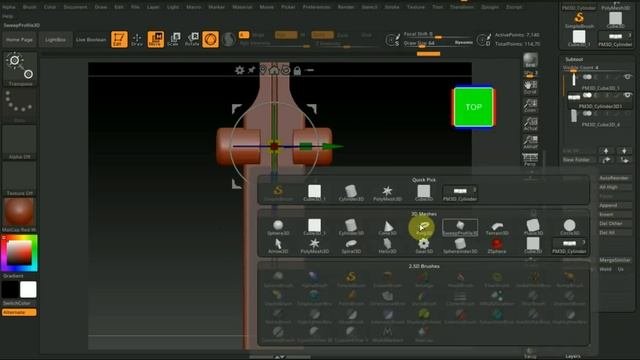
Task: Choose Cylinder3D from Quick Pick
Action: click(351, 193)
